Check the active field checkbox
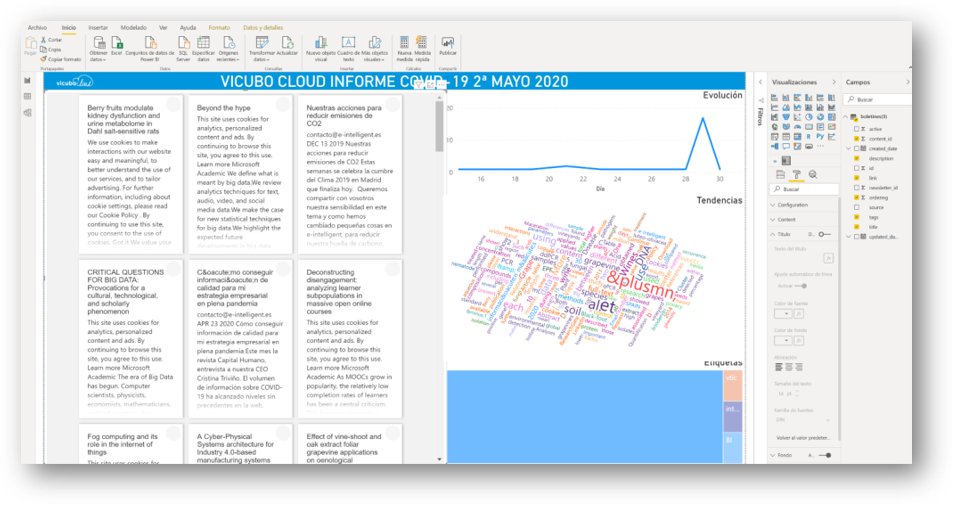The width and height of the screenshot is (953, 505). pyautogui.click(x=856, y=129)
